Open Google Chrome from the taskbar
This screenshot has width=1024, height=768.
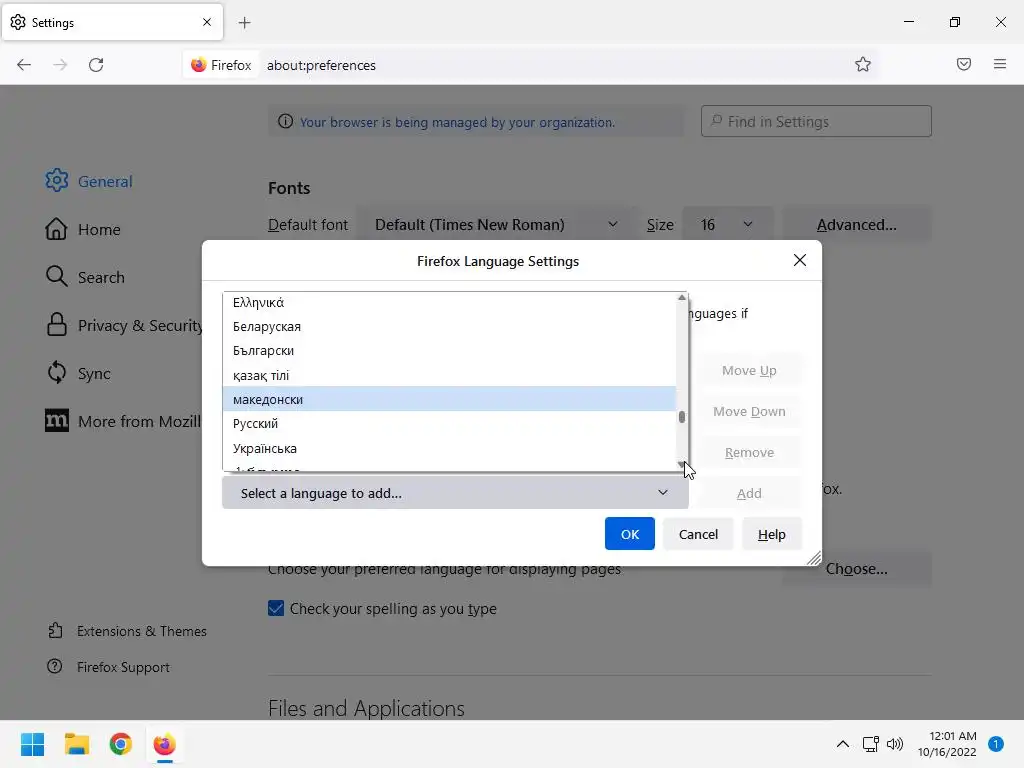120,744
